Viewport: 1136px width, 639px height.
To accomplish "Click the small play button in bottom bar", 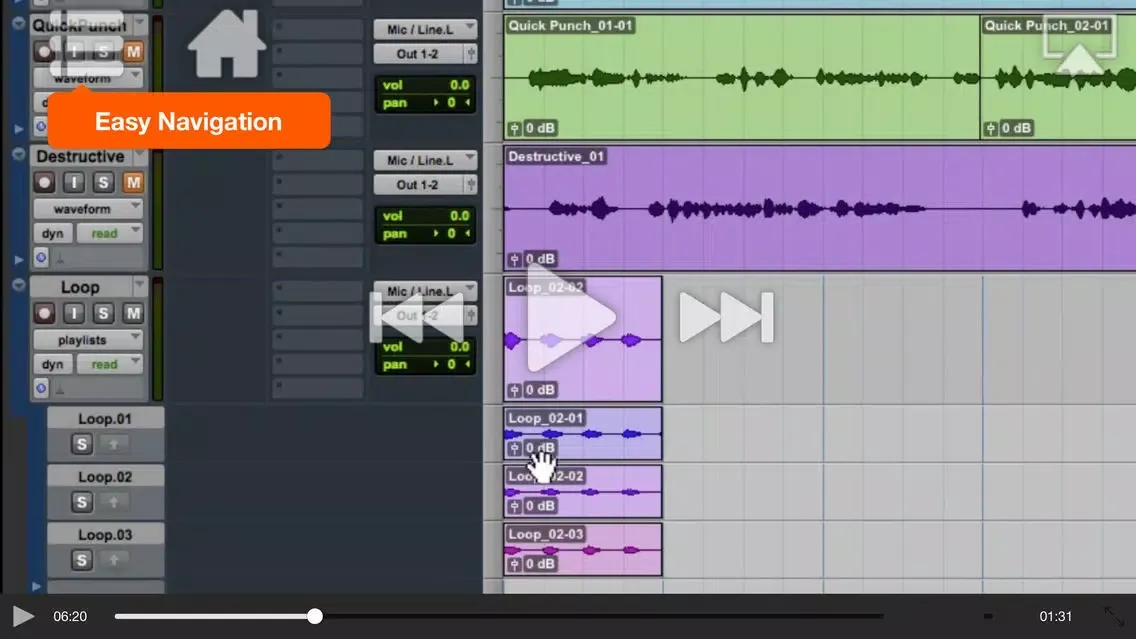I will 23,617.
